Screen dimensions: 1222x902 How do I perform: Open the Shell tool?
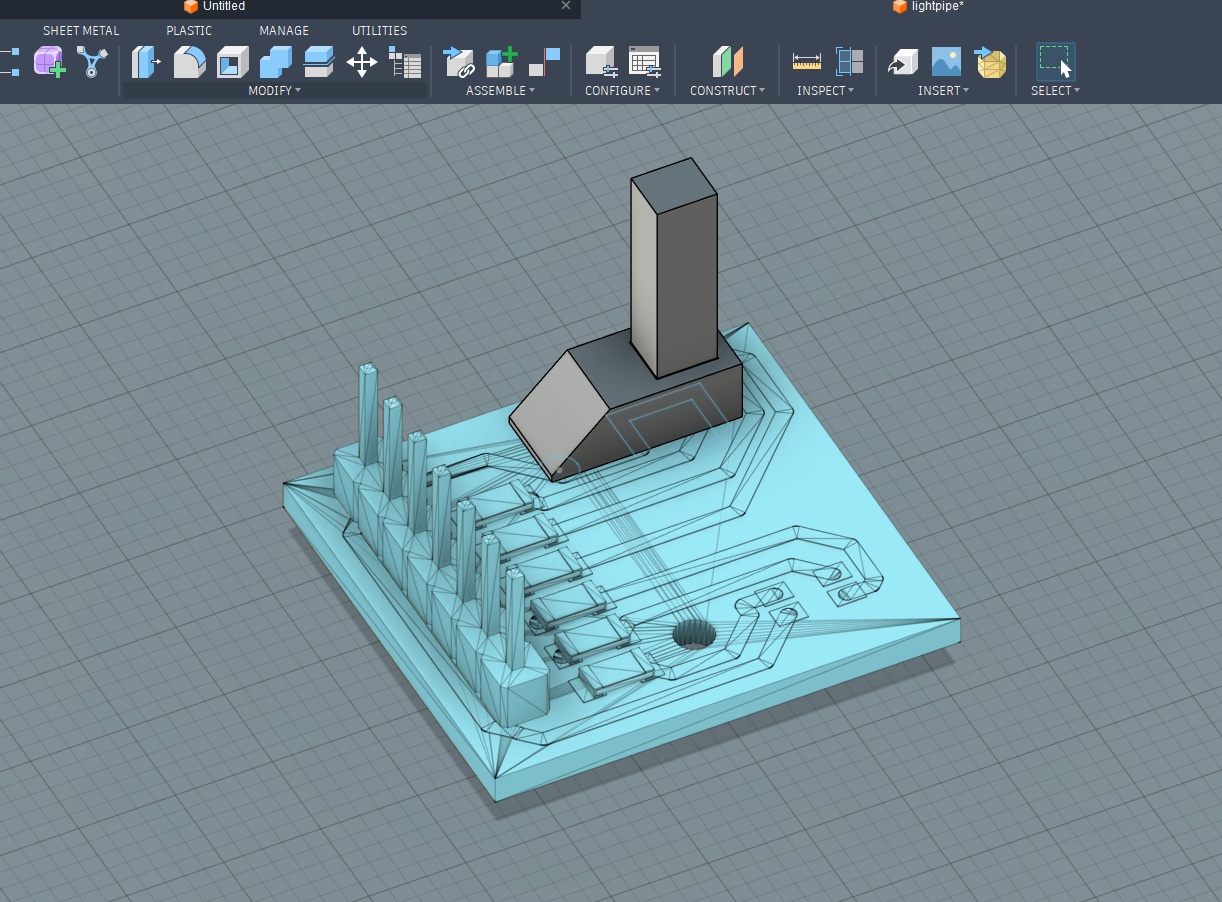pyautogui.click(x=231, y=62)
